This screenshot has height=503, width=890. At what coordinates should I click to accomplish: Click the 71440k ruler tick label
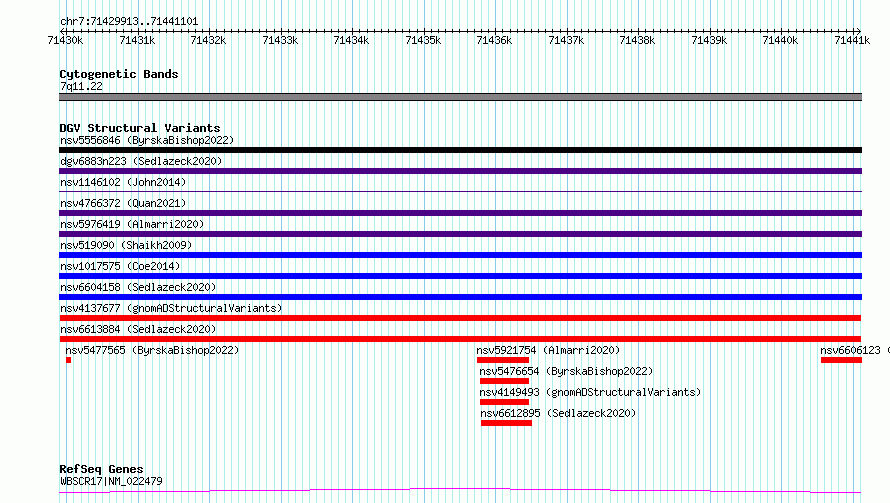click(x=780, y=40)
